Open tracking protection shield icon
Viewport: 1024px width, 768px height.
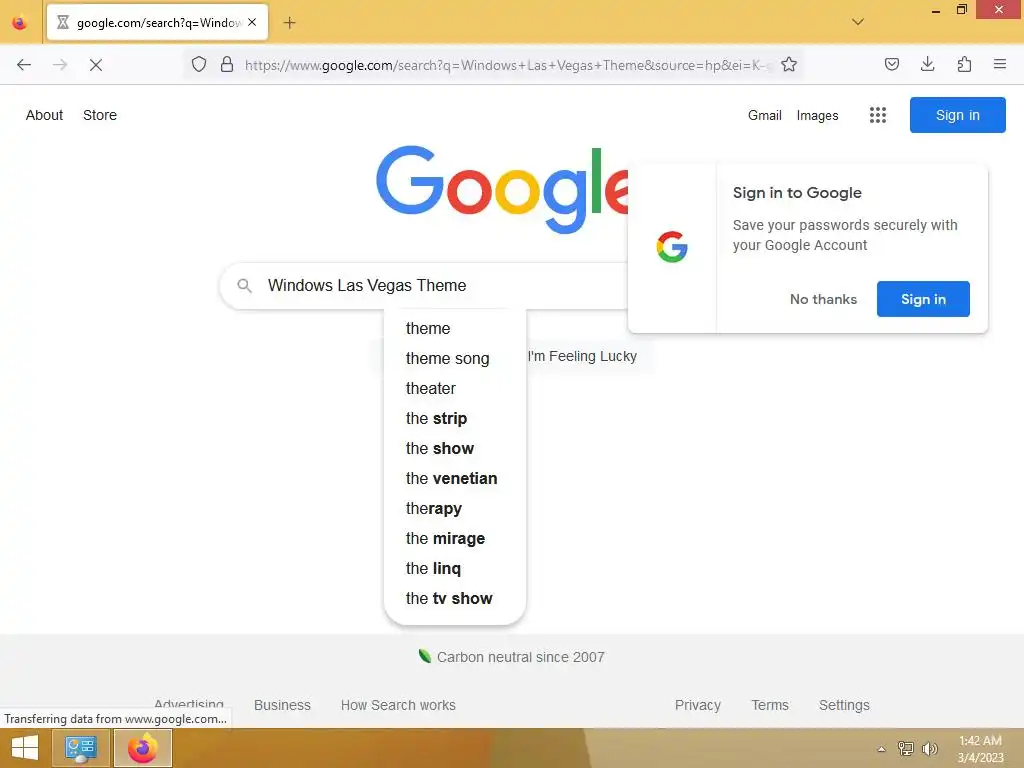(x=199, y=64)
